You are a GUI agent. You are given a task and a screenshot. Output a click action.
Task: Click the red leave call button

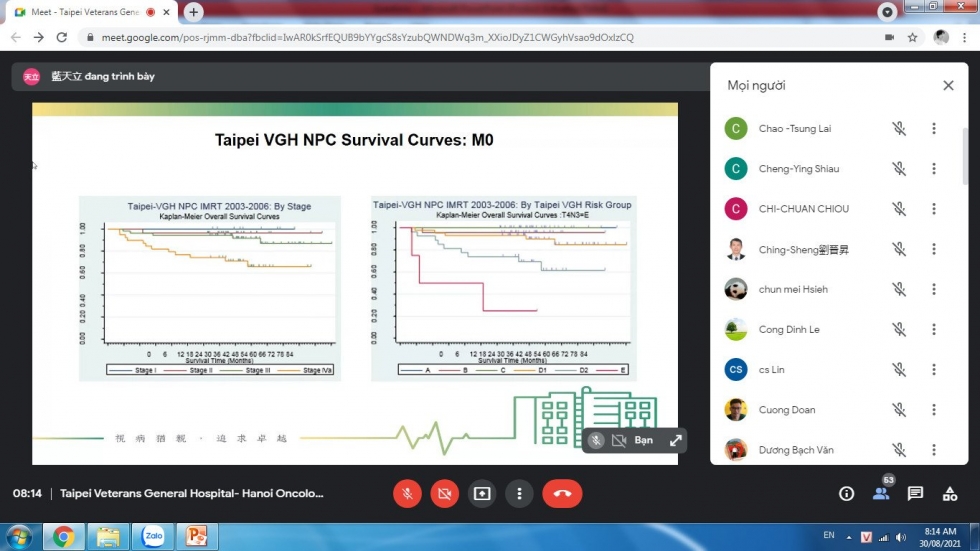click(562, 493)
